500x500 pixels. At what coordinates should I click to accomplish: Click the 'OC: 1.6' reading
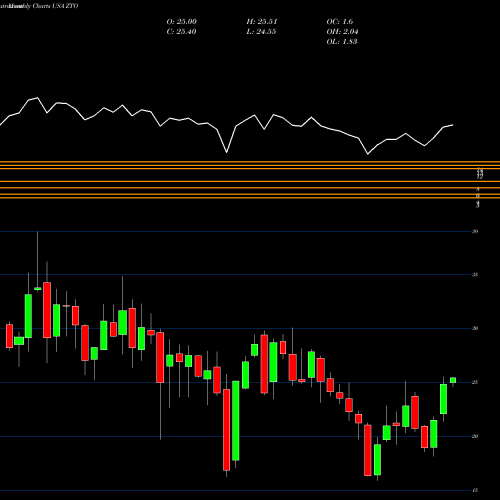pyautogui.click(x=340, y=22)
